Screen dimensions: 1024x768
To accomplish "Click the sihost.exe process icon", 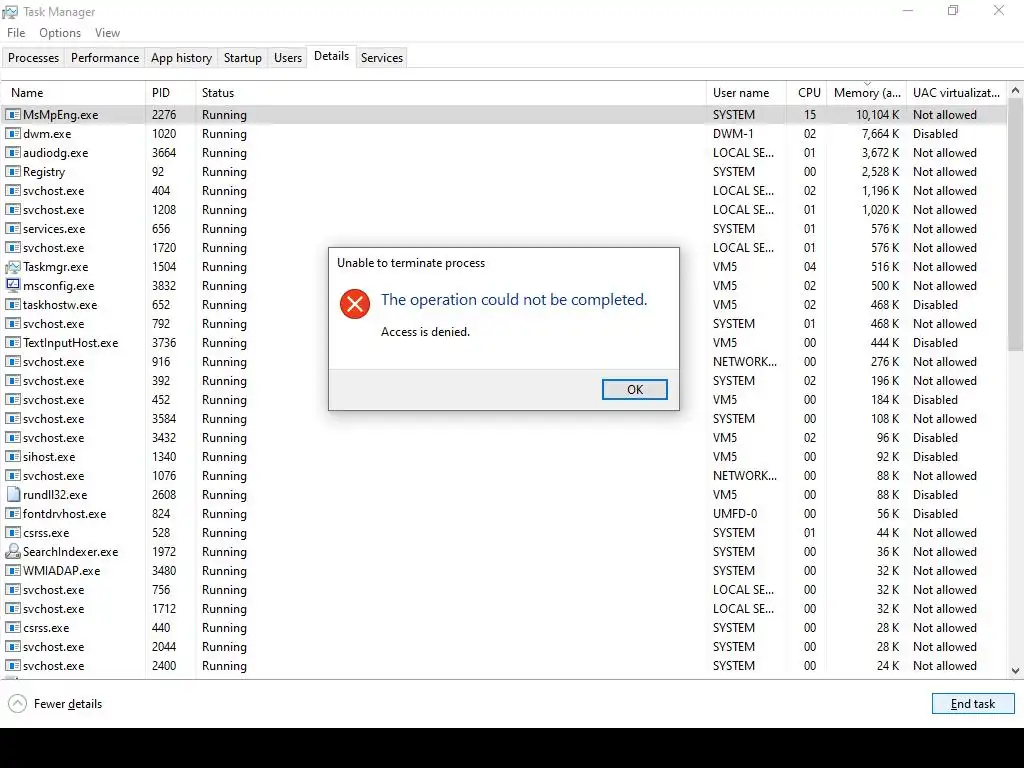I will (x=12, y=456).
